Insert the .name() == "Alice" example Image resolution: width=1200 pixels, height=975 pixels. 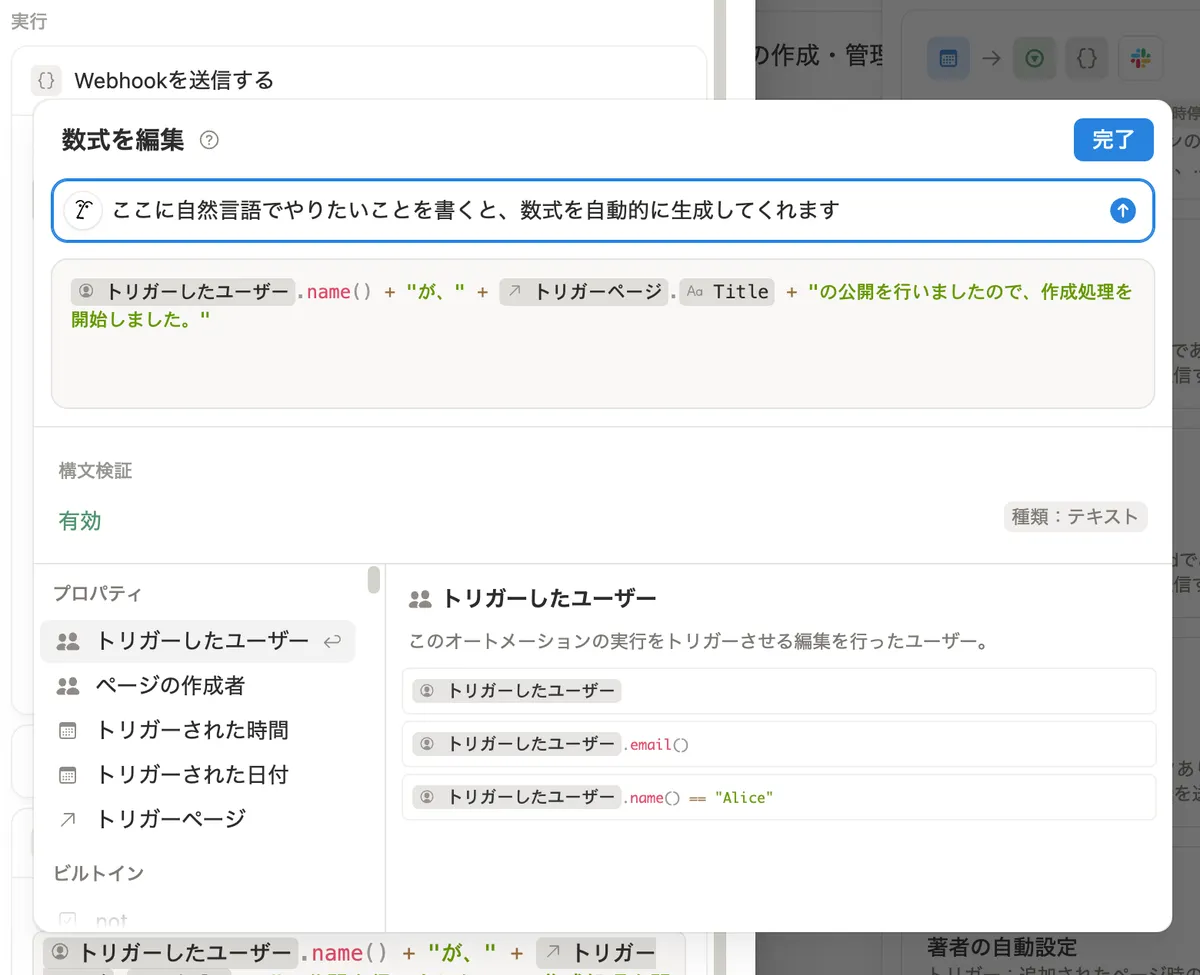[778, 797]
